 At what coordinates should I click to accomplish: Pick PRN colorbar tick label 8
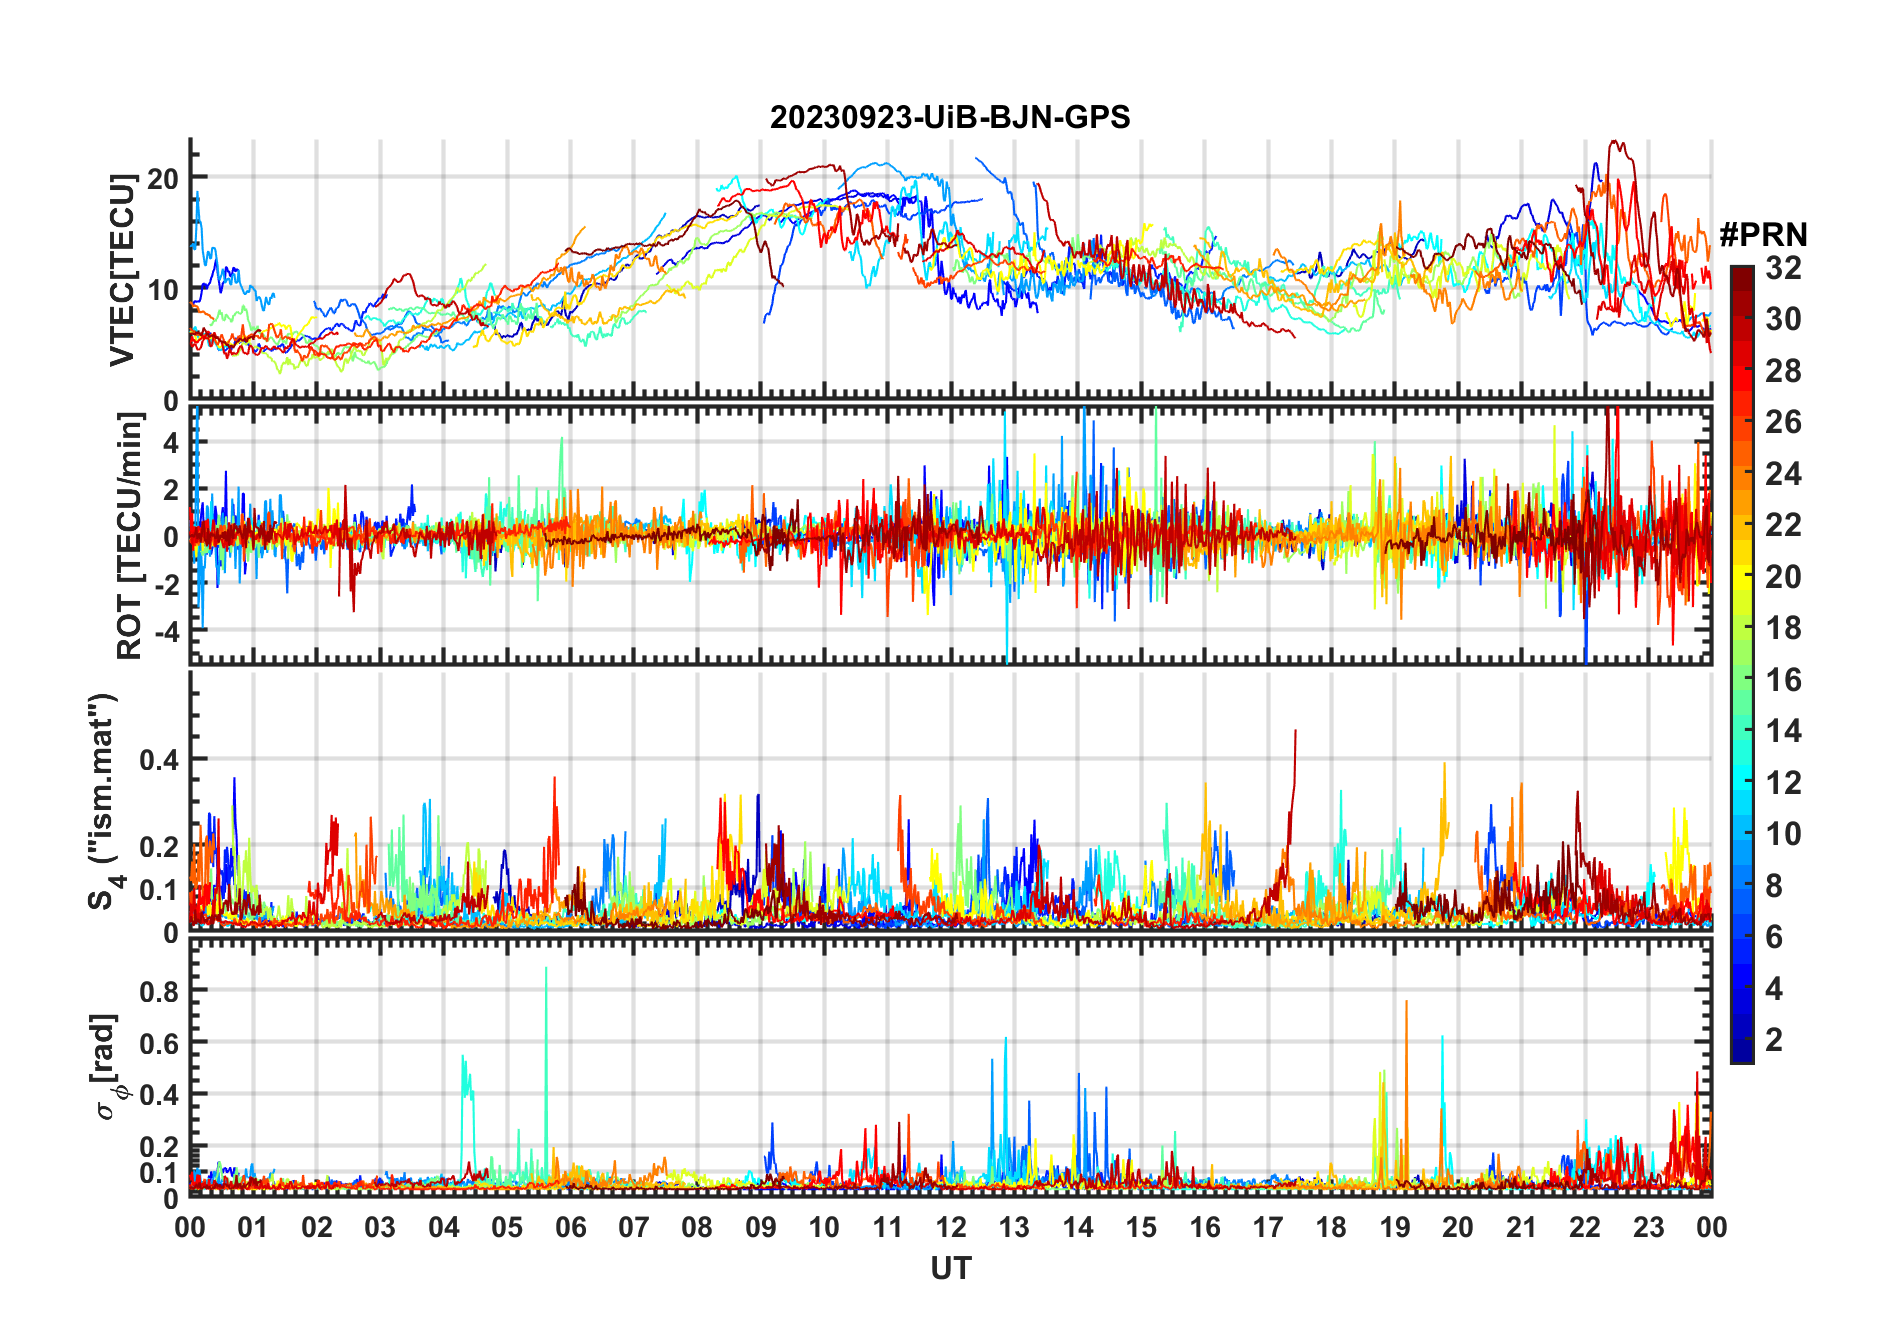point(1774,886)
